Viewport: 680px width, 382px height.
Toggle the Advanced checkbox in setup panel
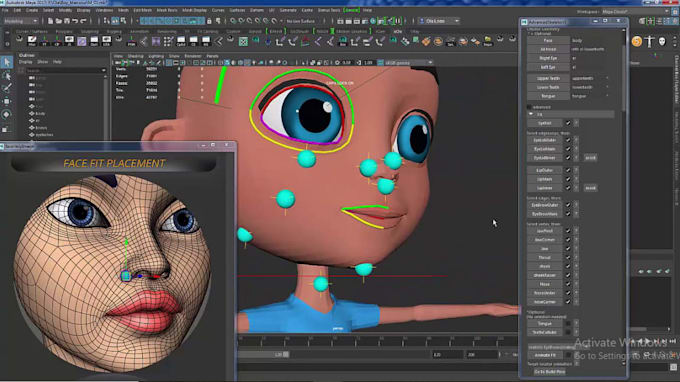(x=529, y=107)
